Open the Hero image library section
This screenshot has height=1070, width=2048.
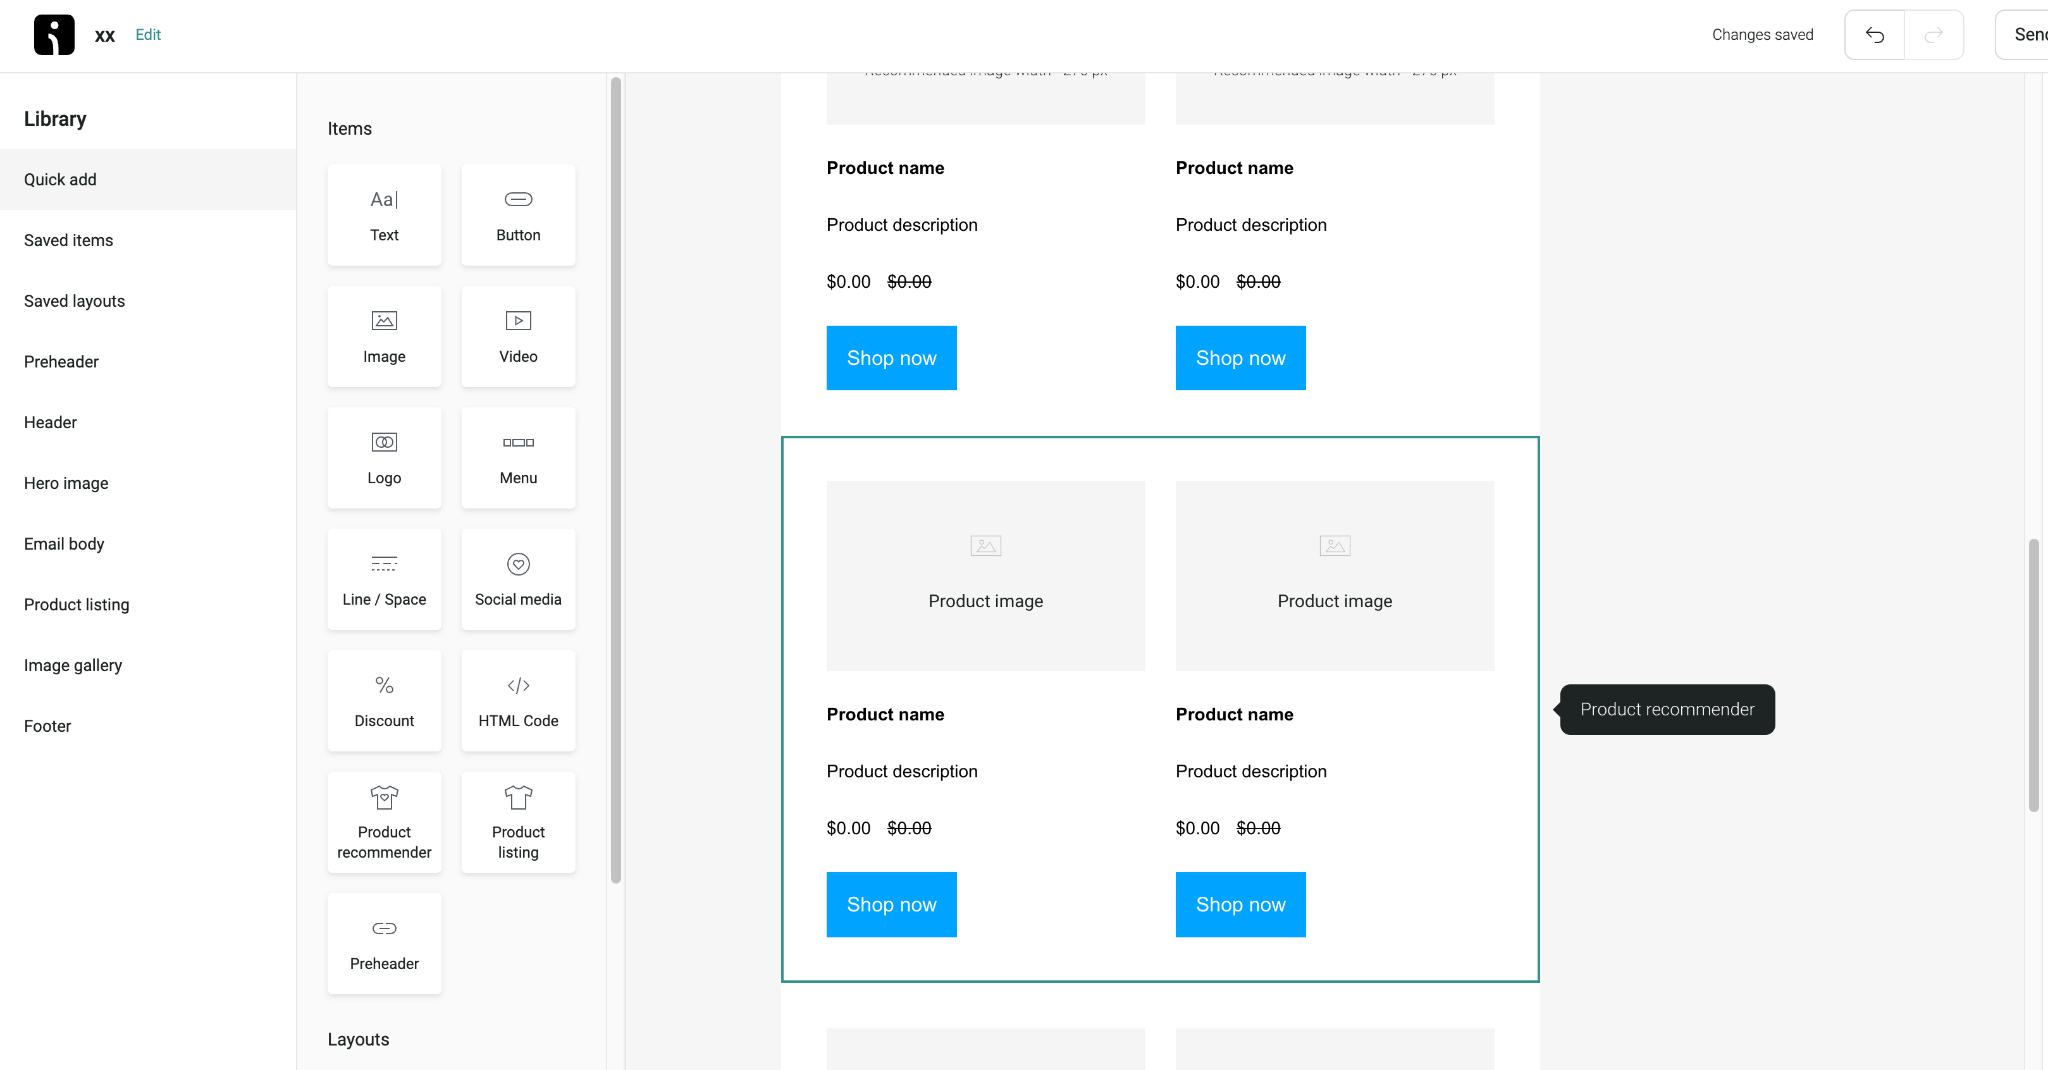66,483
